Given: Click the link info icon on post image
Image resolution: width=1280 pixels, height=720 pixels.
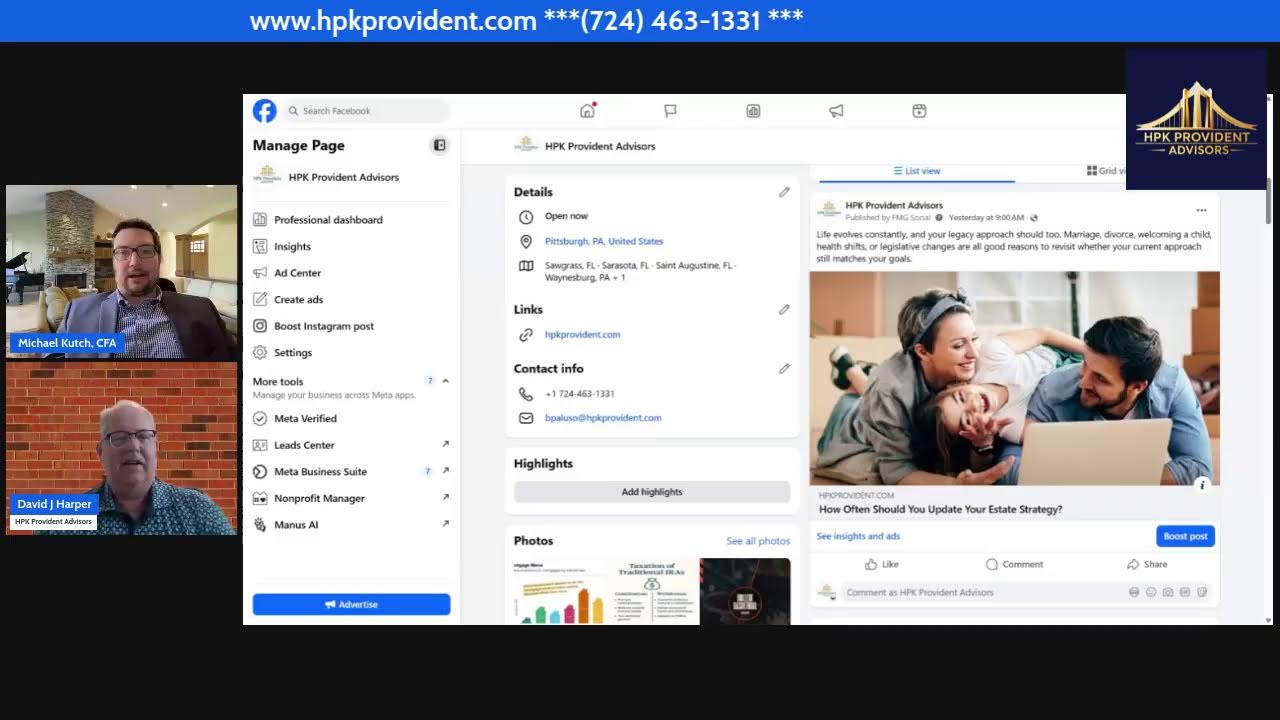Looking at the screenshot, I should click(x=1203, y=485).
